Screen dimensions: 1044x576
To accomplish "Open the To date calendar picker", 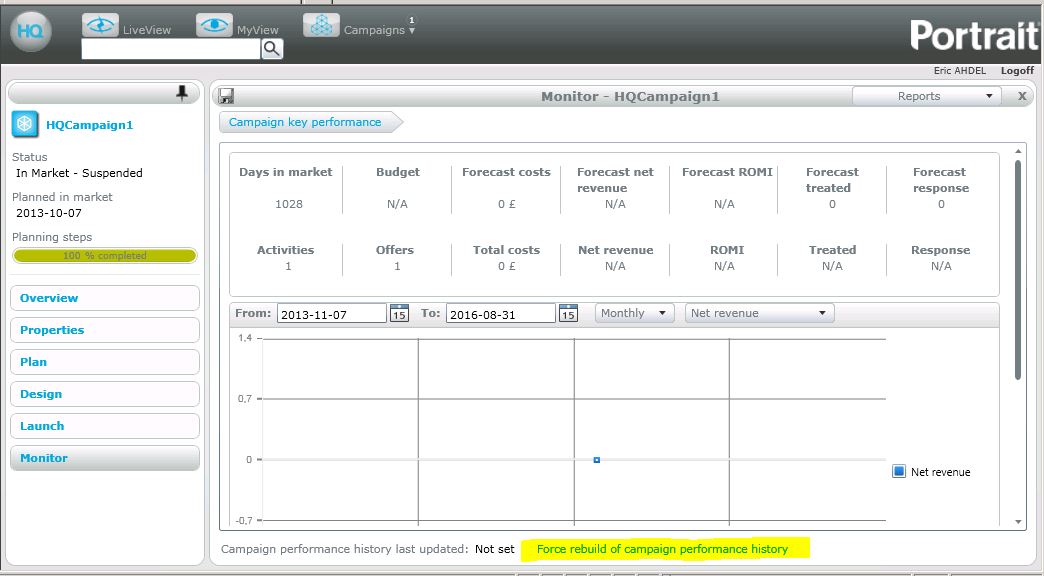I will click(568, 313).
